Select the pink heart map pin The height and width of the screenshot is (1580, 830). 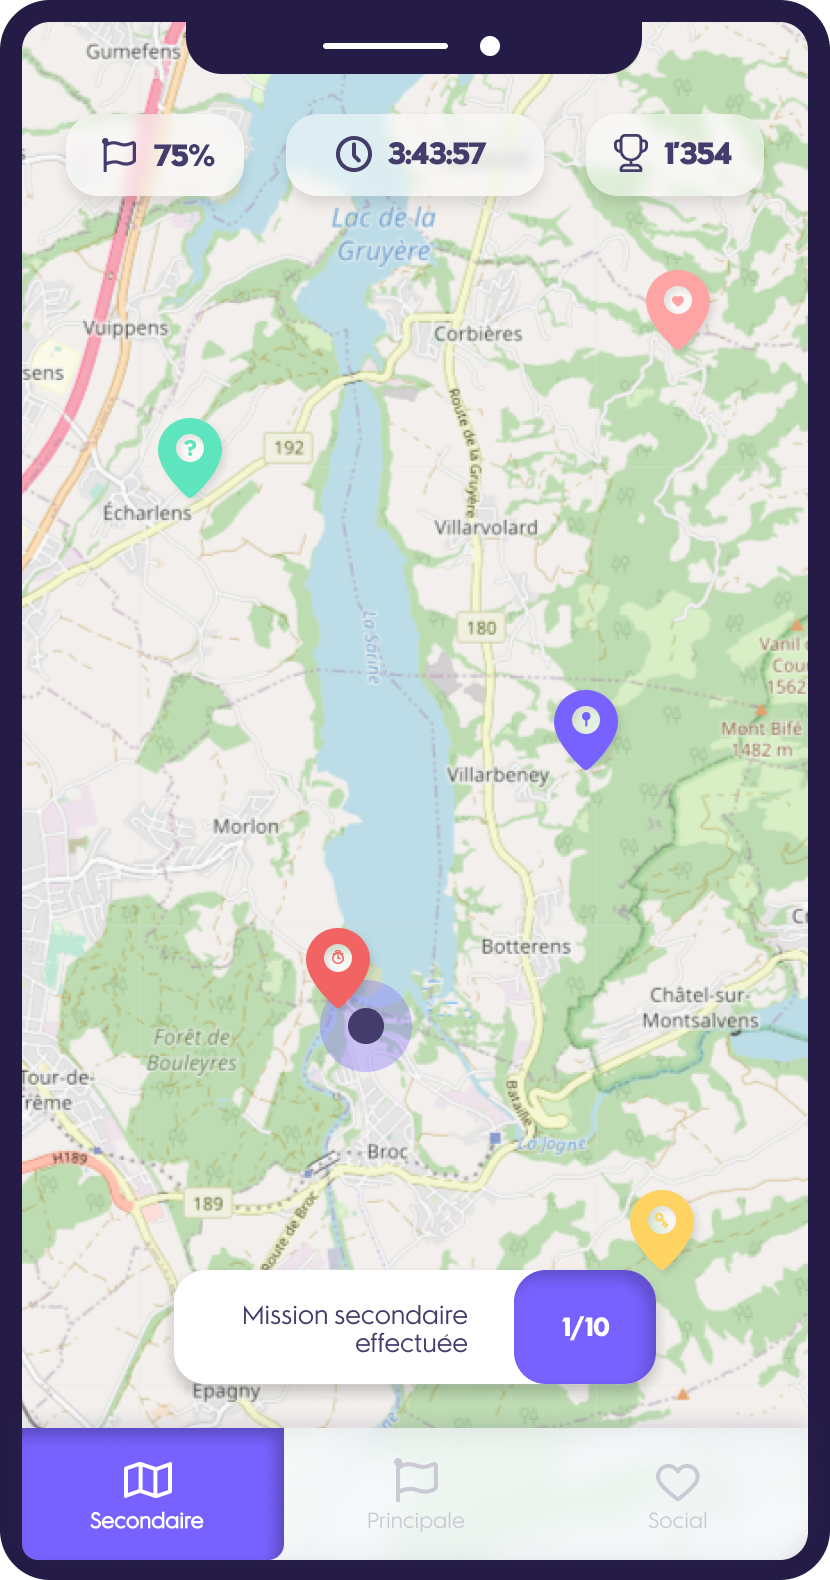pos(678,307)
